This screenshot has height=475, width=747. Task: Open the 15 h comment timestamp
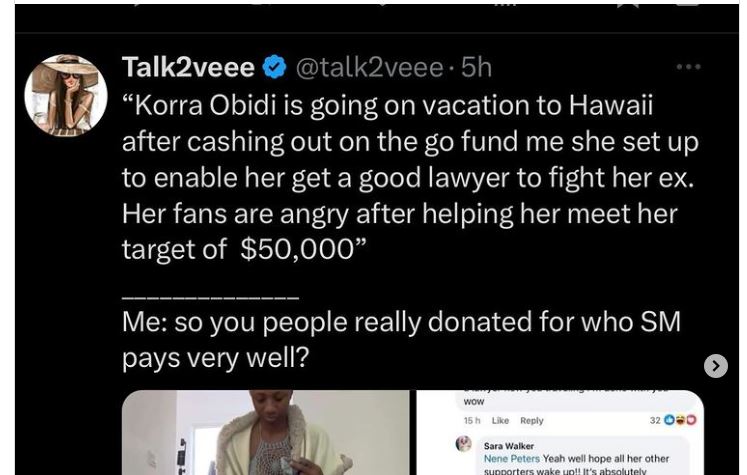(472, 421)
